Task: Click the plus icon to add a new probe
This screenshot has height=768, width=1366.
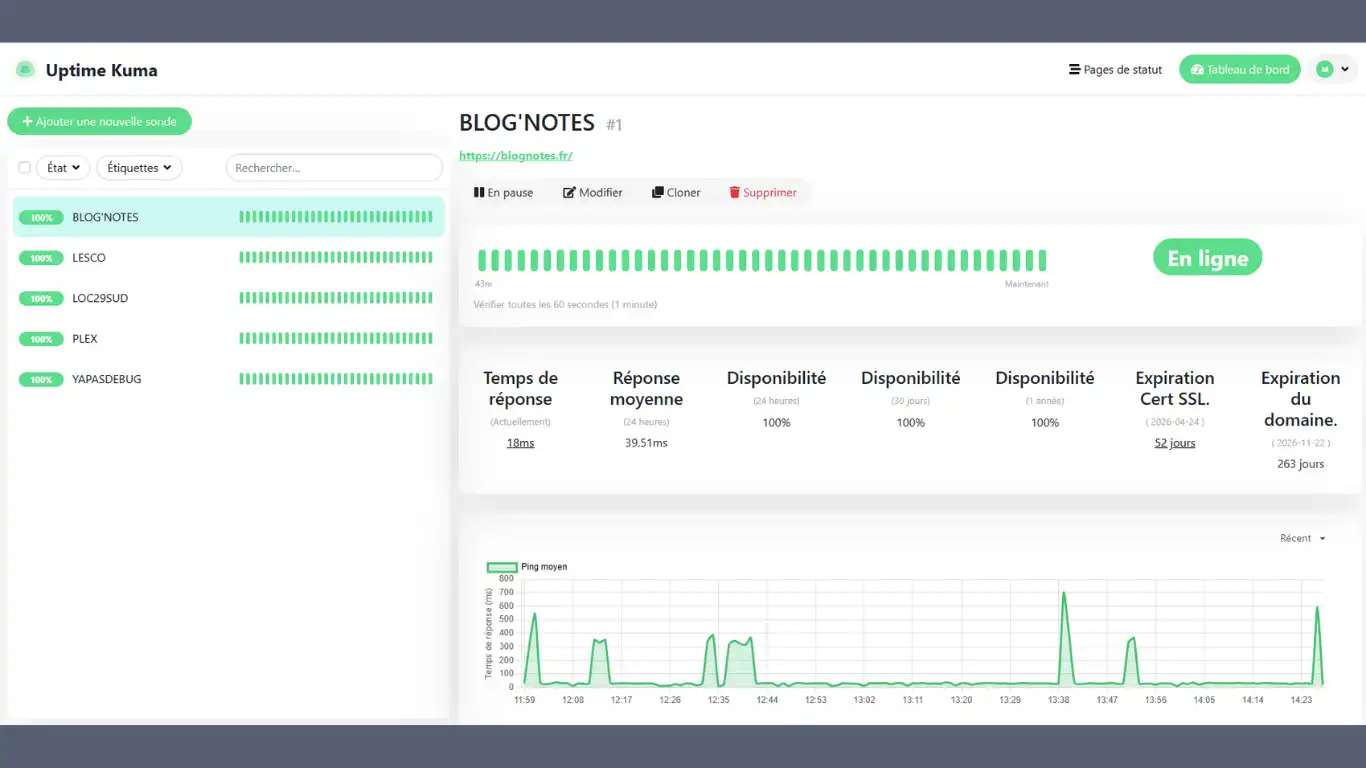Action: [x=27, y=121]
